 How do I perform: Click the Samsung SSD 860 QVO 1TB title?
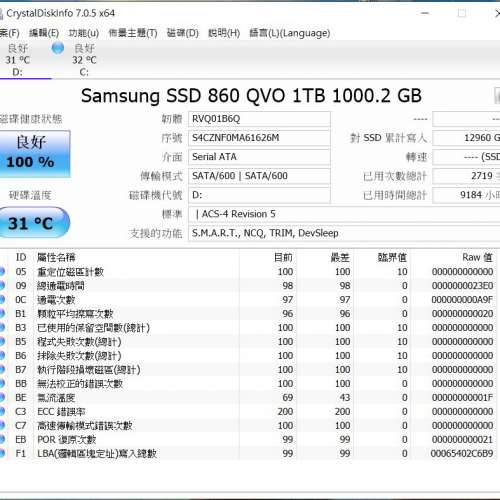point(251,96)
